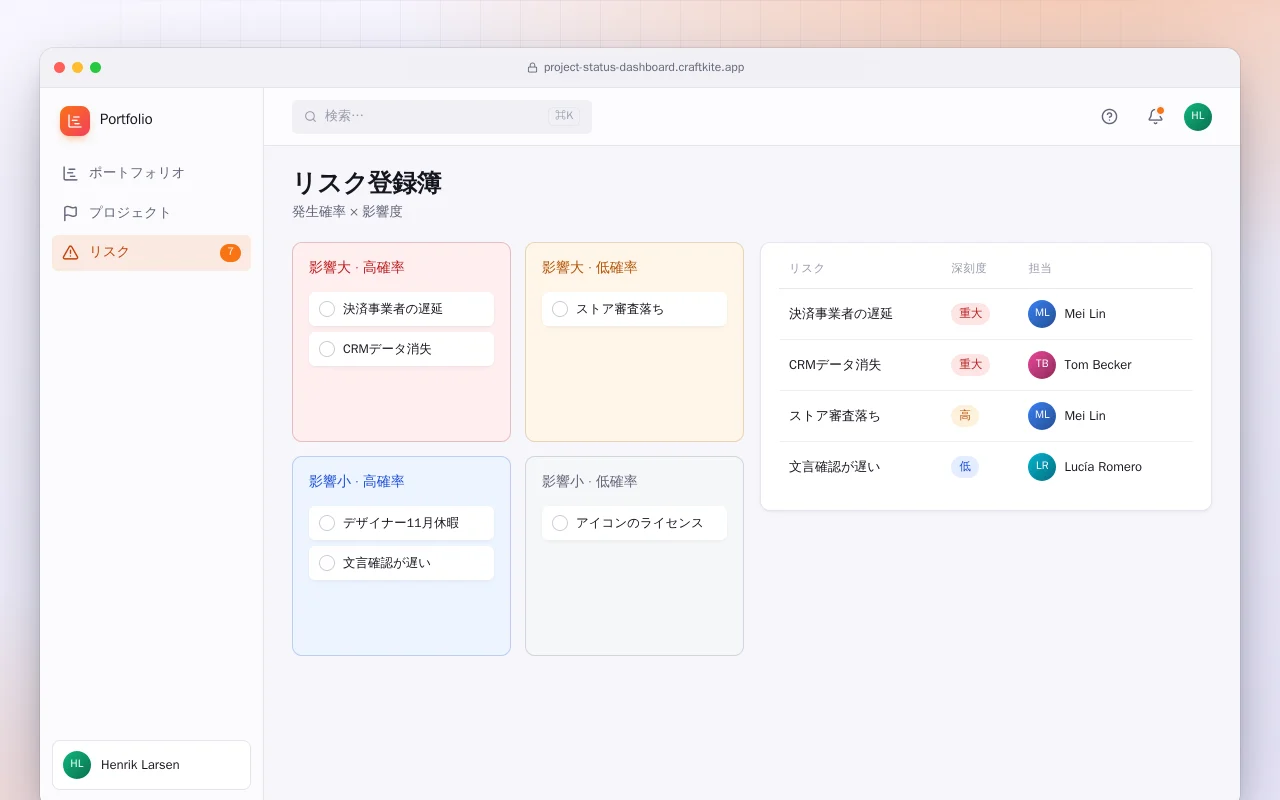Click 文言確認が遅い in the risk table
Screen dimensions: 1280x800
(x=835, y=467)
